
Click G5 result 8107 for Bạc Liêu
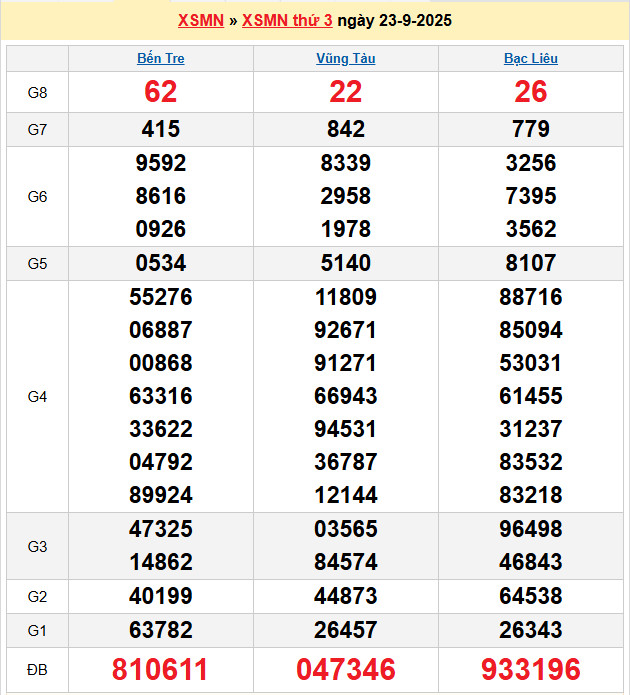(530, 264)
